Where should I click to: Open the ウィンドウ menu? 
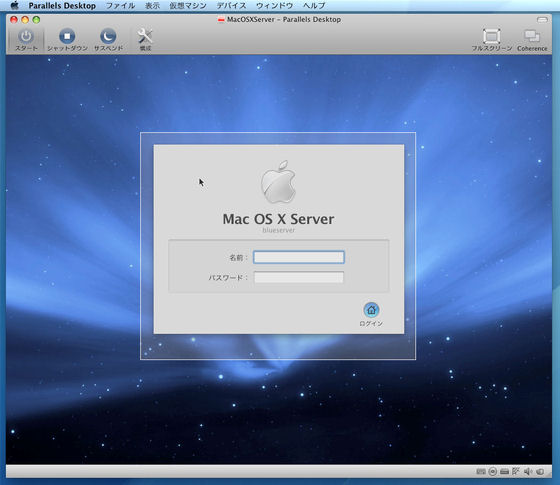point(275,6)
